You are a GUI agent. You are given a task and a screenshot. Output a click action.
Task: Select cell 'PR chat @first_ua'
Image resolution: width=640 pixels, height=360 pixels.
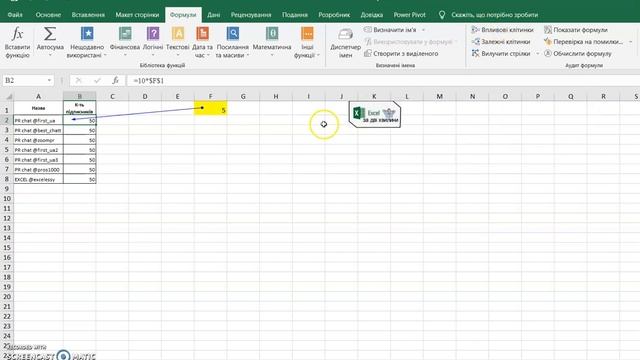pos(38,120)
